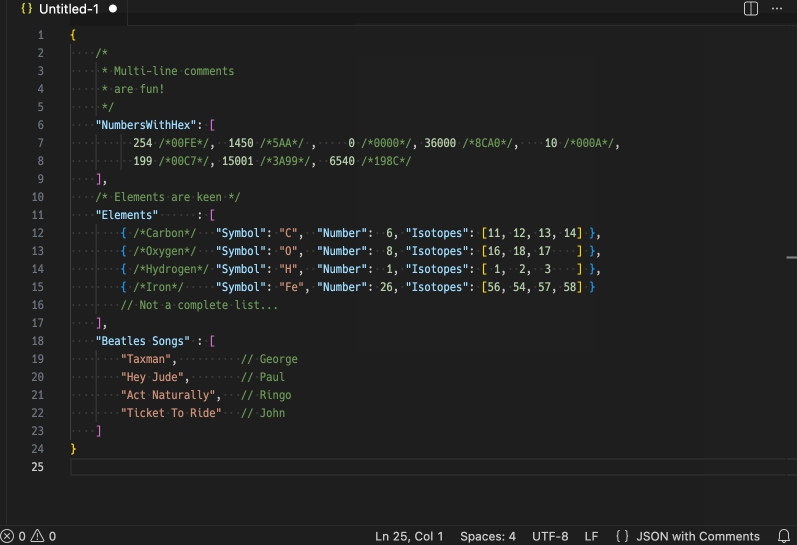Click the warnings triangle icon in status bar
This screenshot has height=545, width=797.
click(x=38, y=536)
